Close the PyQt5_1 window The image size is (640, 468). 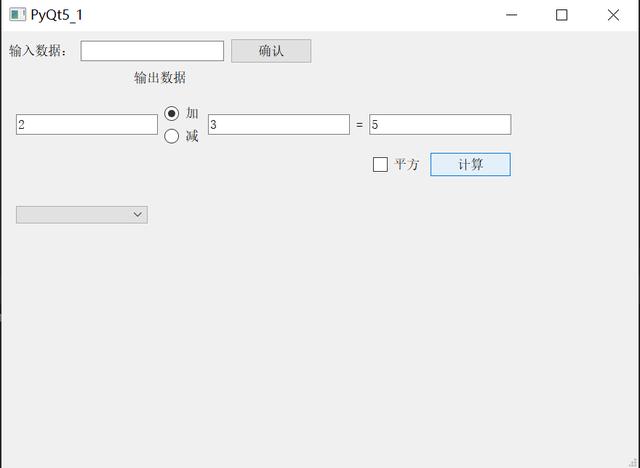(x=613, y=15)
